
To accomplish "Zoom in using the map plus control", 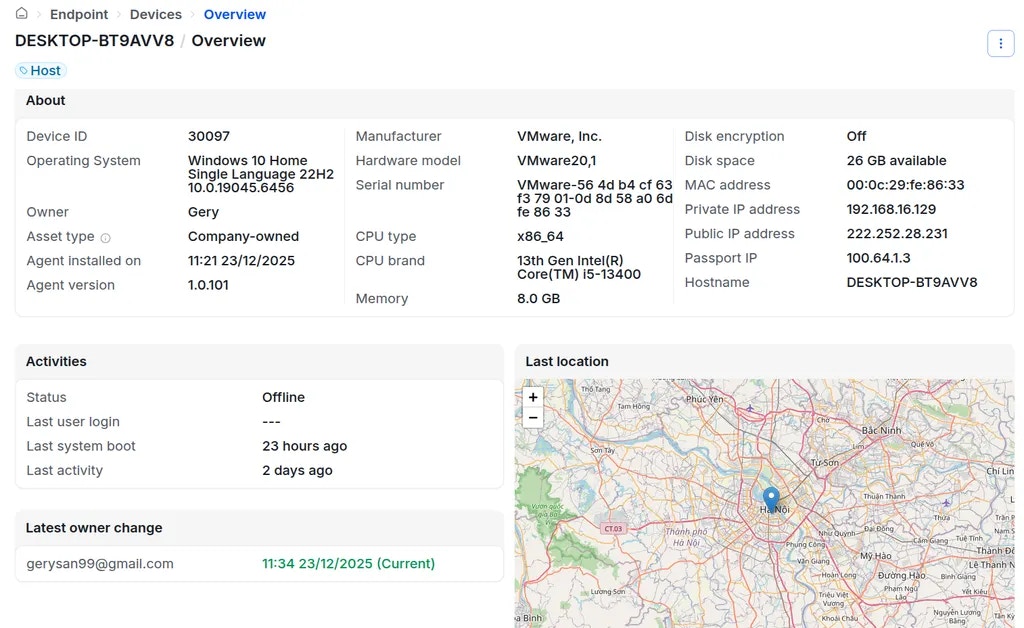I will click(532, 396).
